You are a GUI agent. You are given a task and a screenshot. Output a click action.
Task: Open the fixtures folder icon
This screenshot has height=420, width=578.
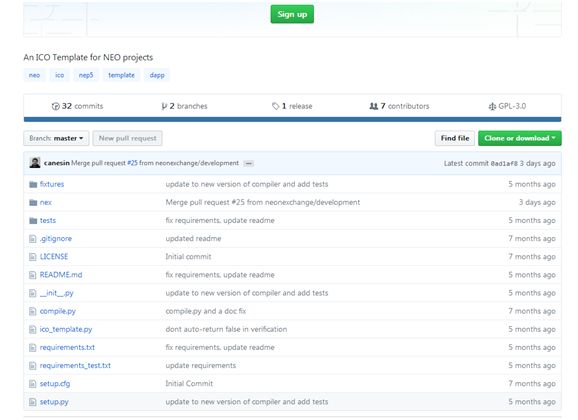tap(33, 184)
